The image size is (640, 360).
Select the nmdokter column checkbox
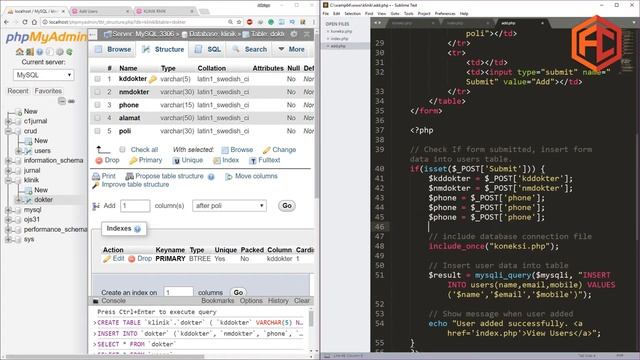(98, 92)
